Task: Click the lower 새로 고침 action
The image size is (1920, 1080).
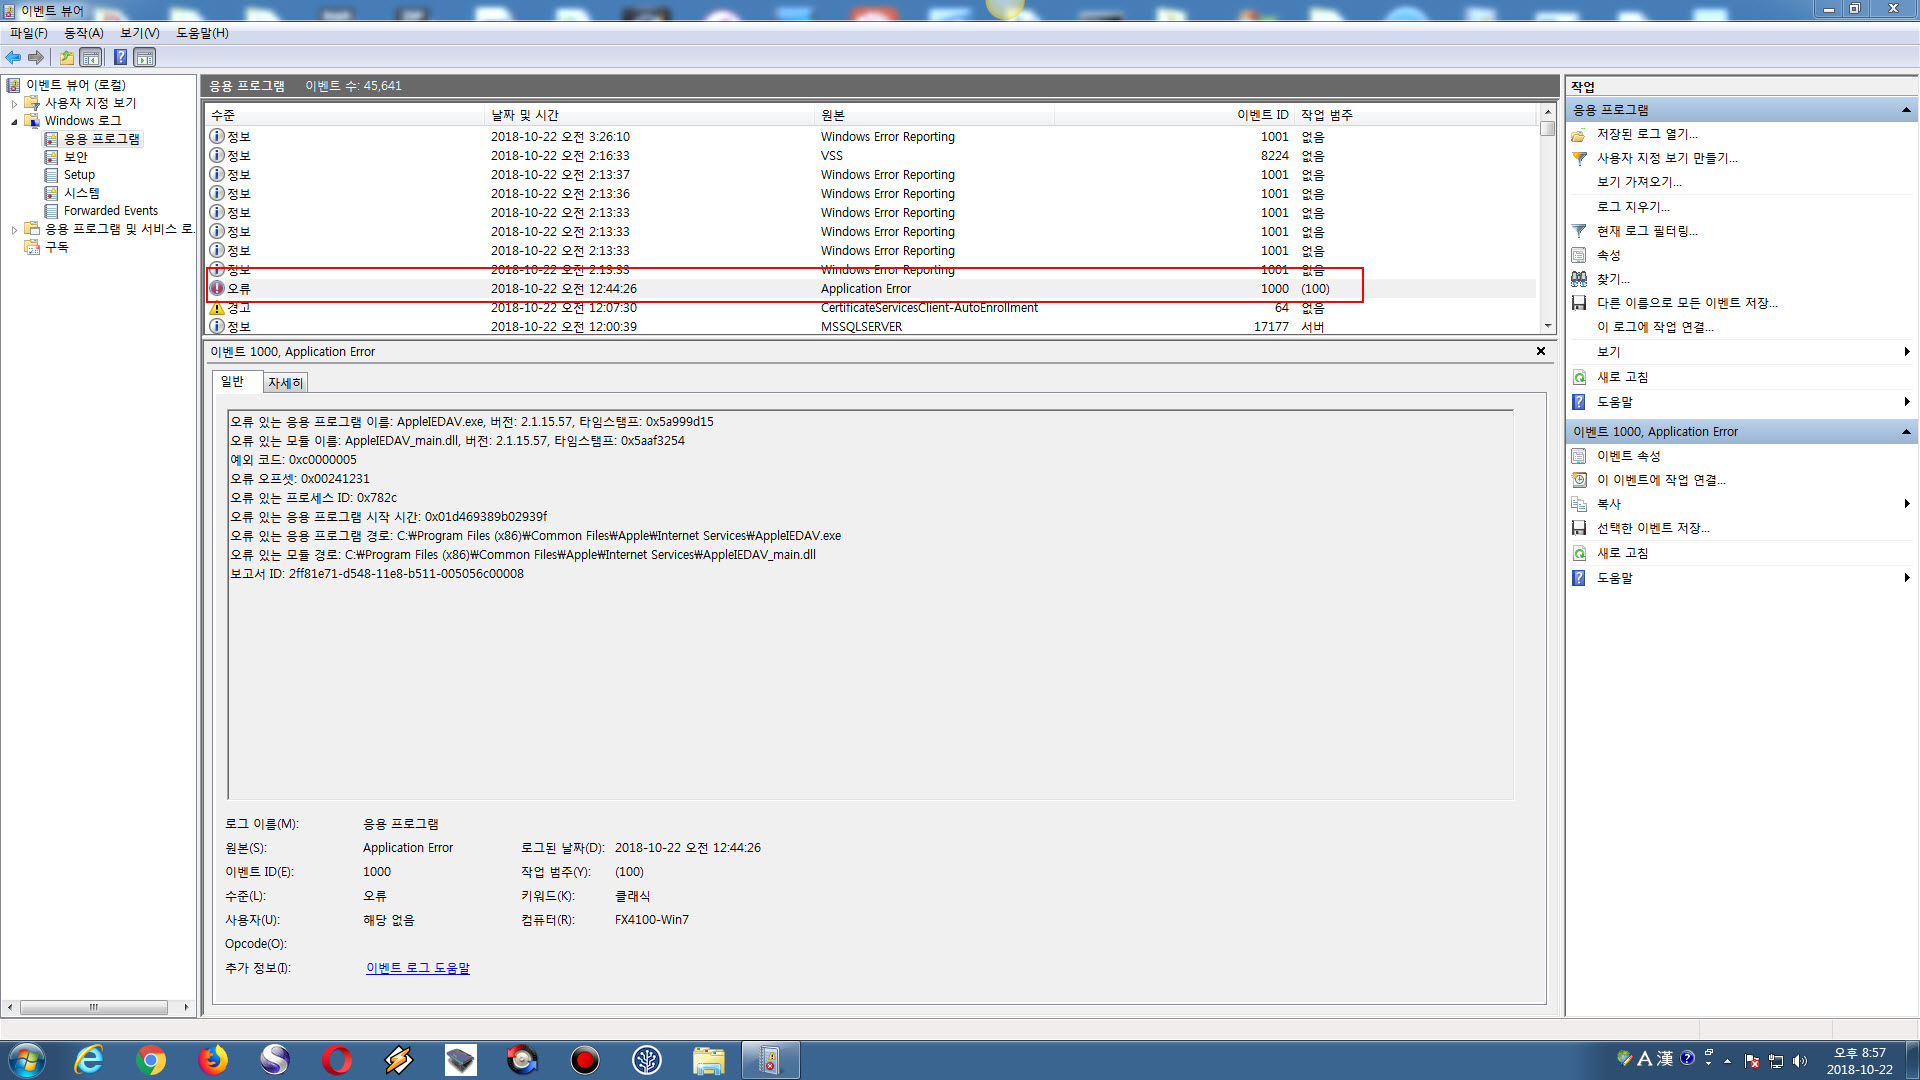Action: (1622, 553)
